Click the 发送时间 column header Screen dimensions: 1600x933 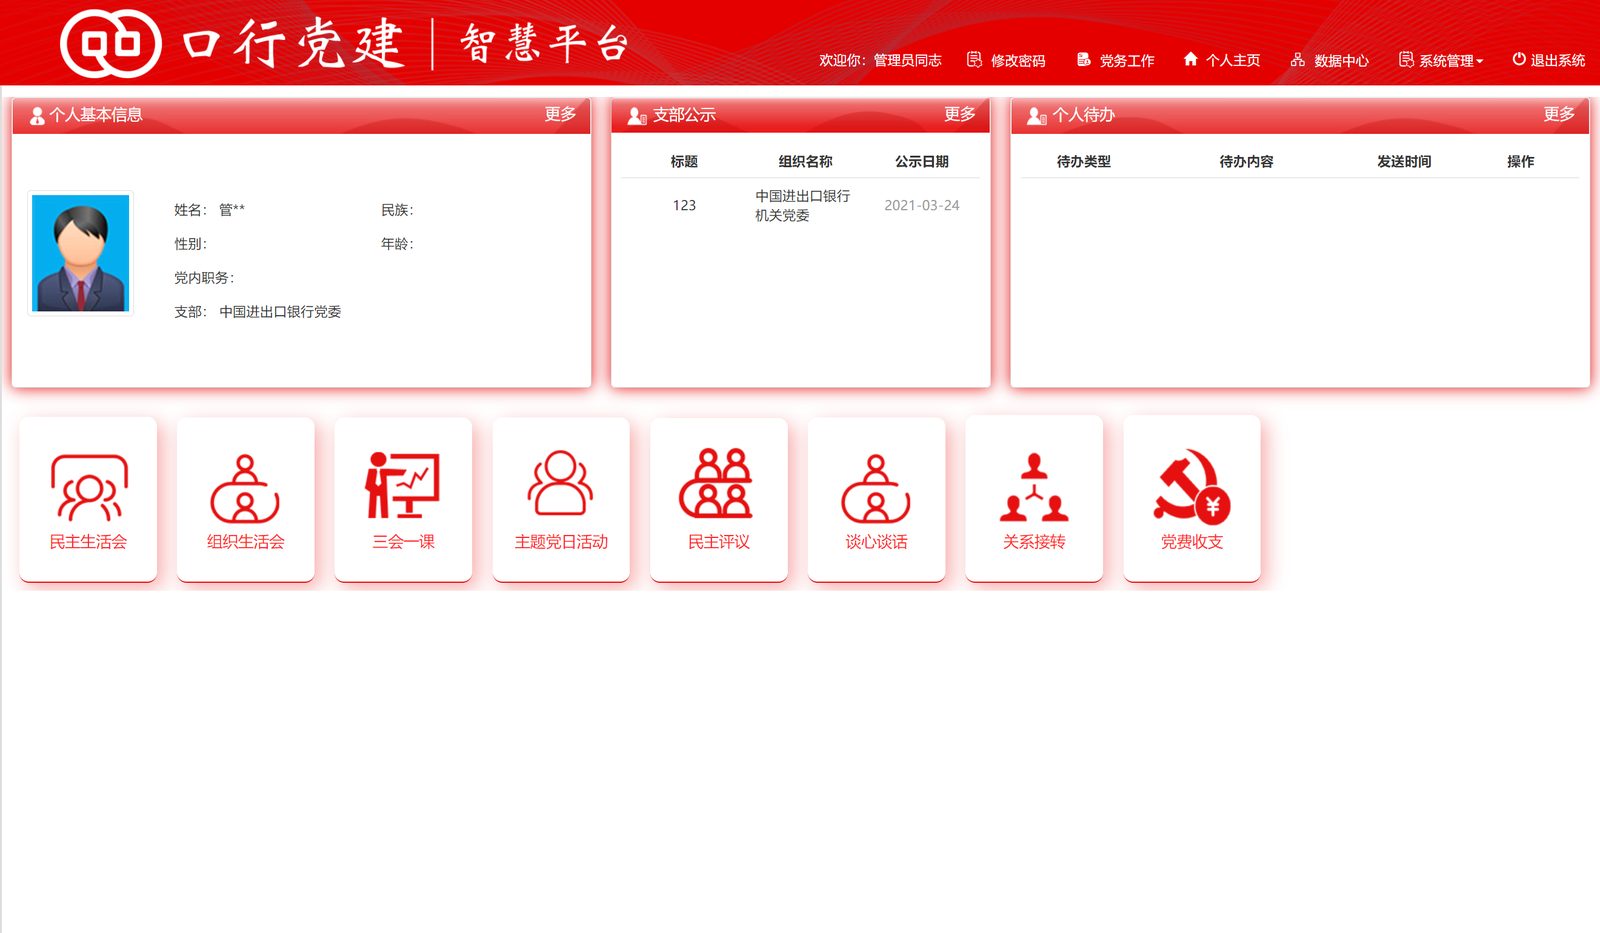click(x=1404, y=161)
